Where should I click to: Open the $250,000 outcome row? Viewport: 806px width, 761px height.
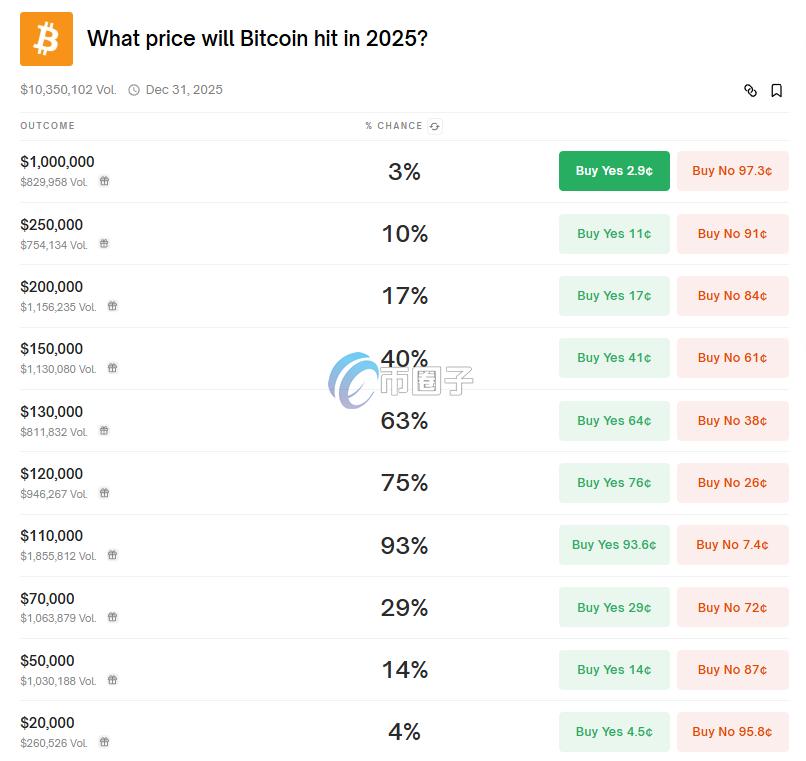[x=51, y=225]
